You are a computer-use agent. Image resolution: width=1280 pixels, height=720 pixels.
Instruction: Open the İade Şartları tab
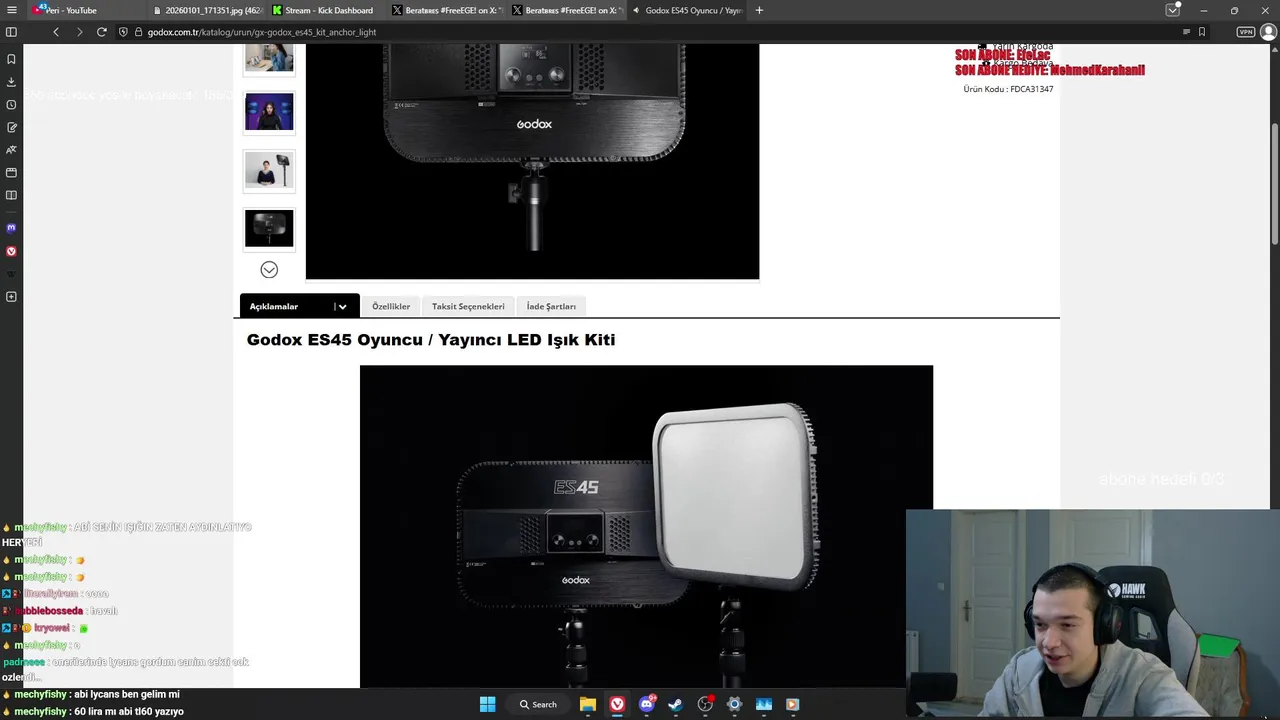click(x=551, y=306)
